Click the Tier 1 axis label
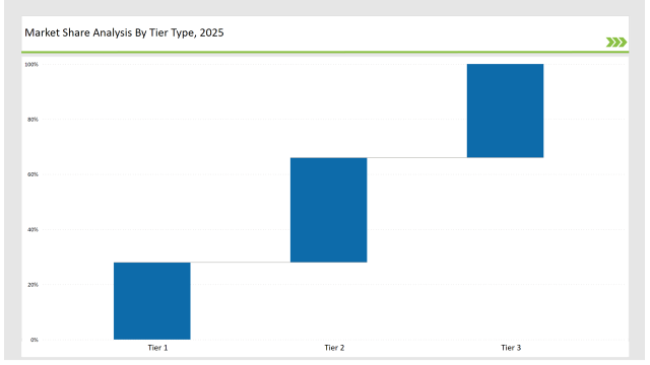The width and height of the screenshot is (650, 365). pyautogui.click(x=158, y=348)
